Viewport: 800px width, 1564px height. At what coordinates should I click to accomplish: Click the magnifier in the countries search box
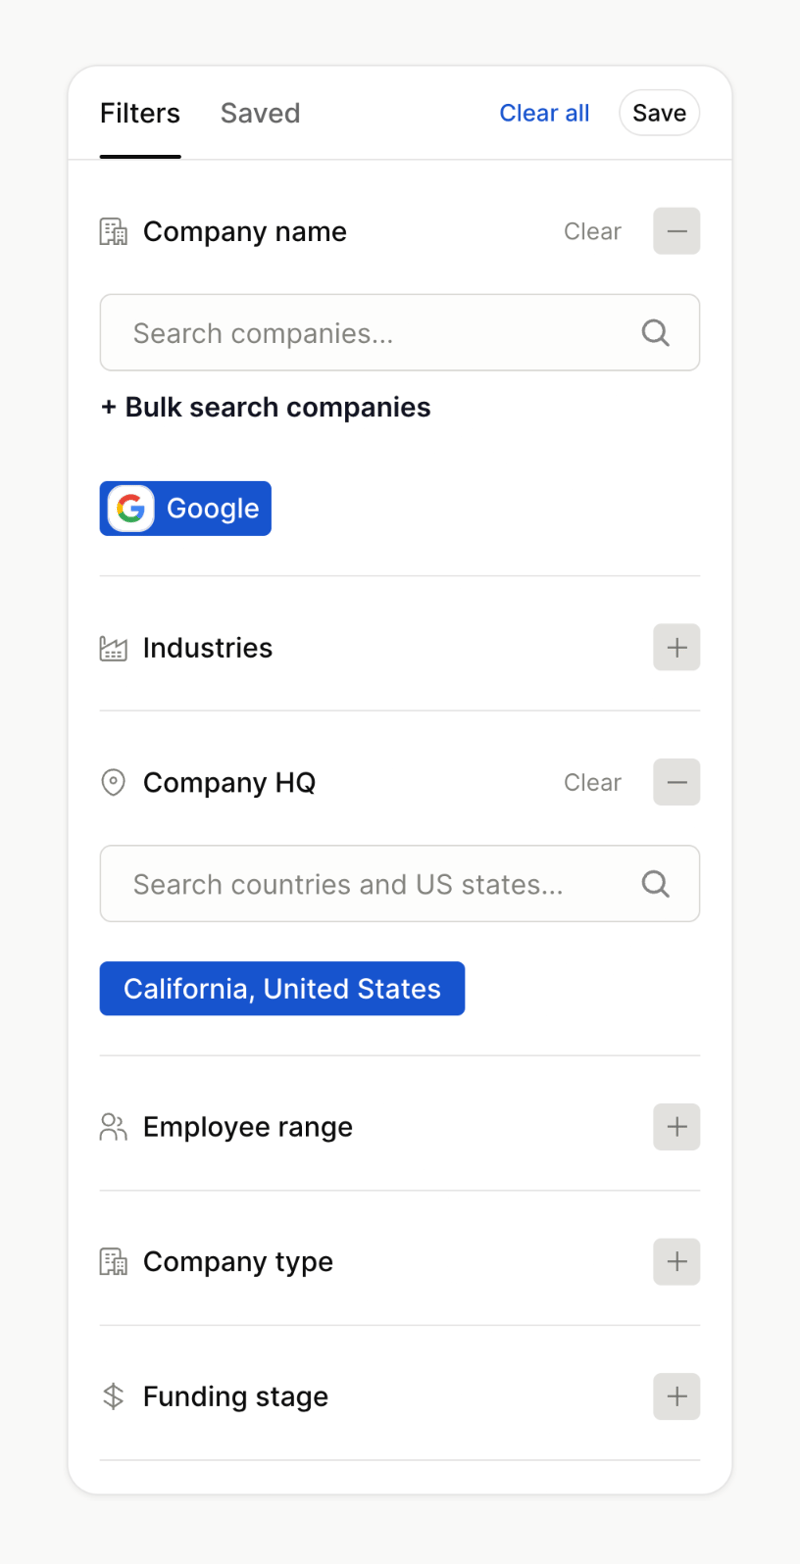coord(655,883)
